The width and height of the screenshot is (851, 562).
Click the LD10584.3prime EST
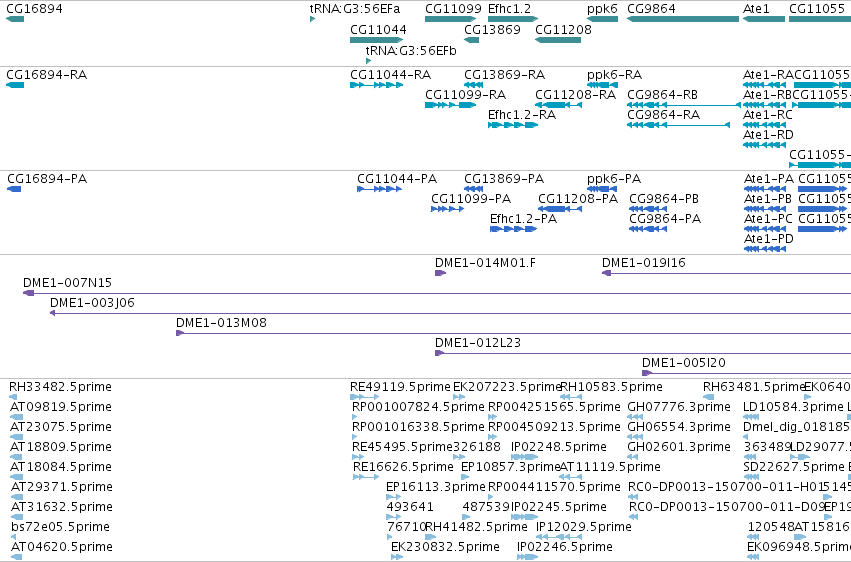tap(751, 417)
